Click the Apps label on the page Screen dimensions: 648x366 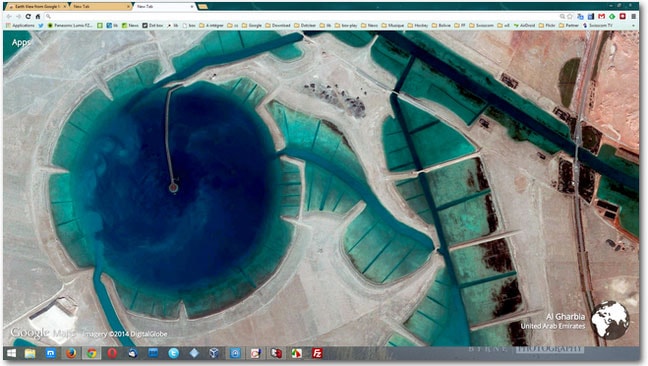(x=20, y=43)
